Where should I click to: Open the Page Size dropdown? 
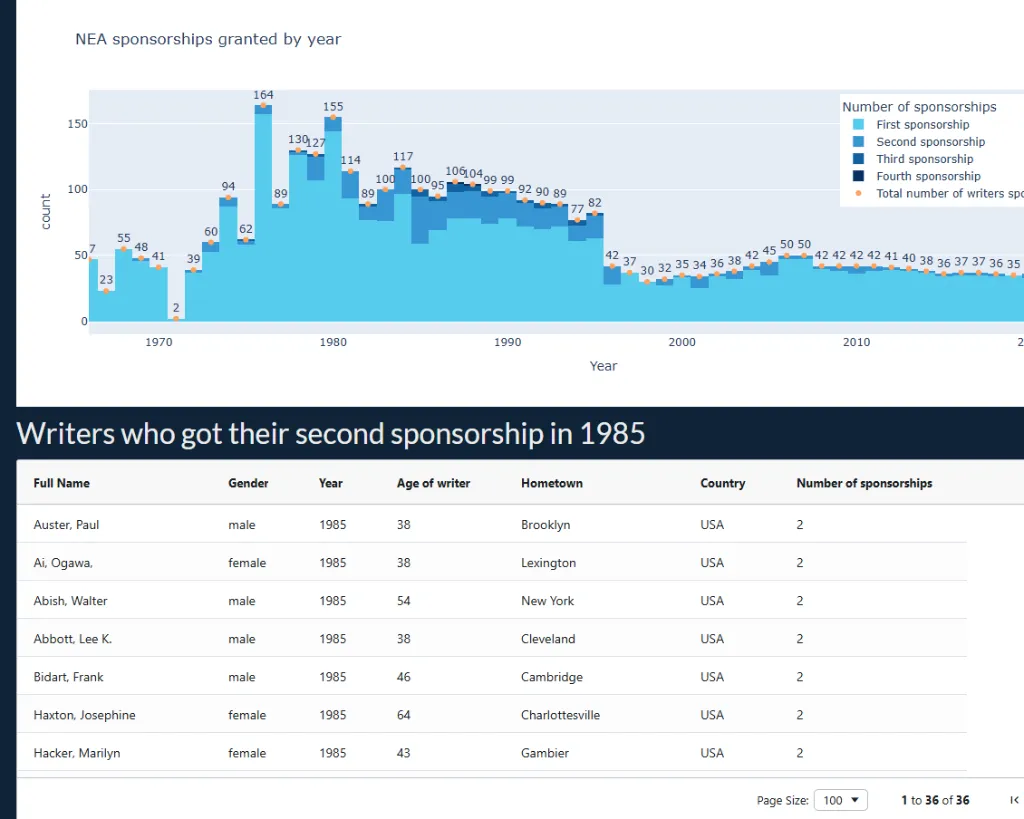[840, 800]
